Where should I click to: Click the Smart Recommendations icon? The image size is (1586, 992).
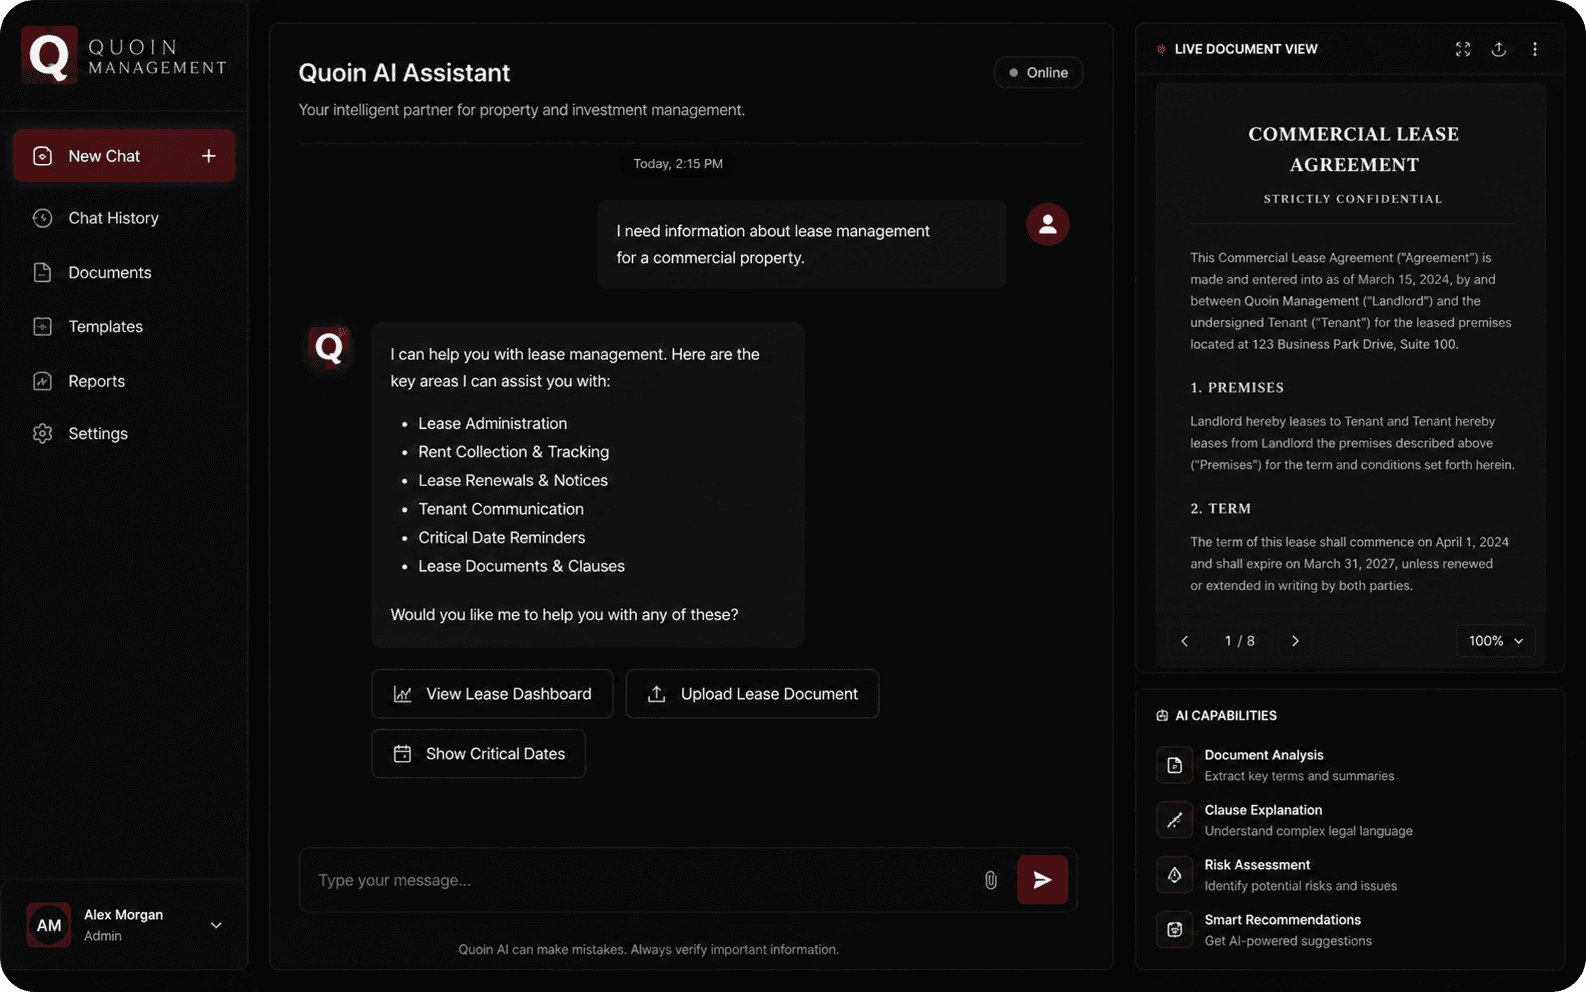pos(1175,930)
